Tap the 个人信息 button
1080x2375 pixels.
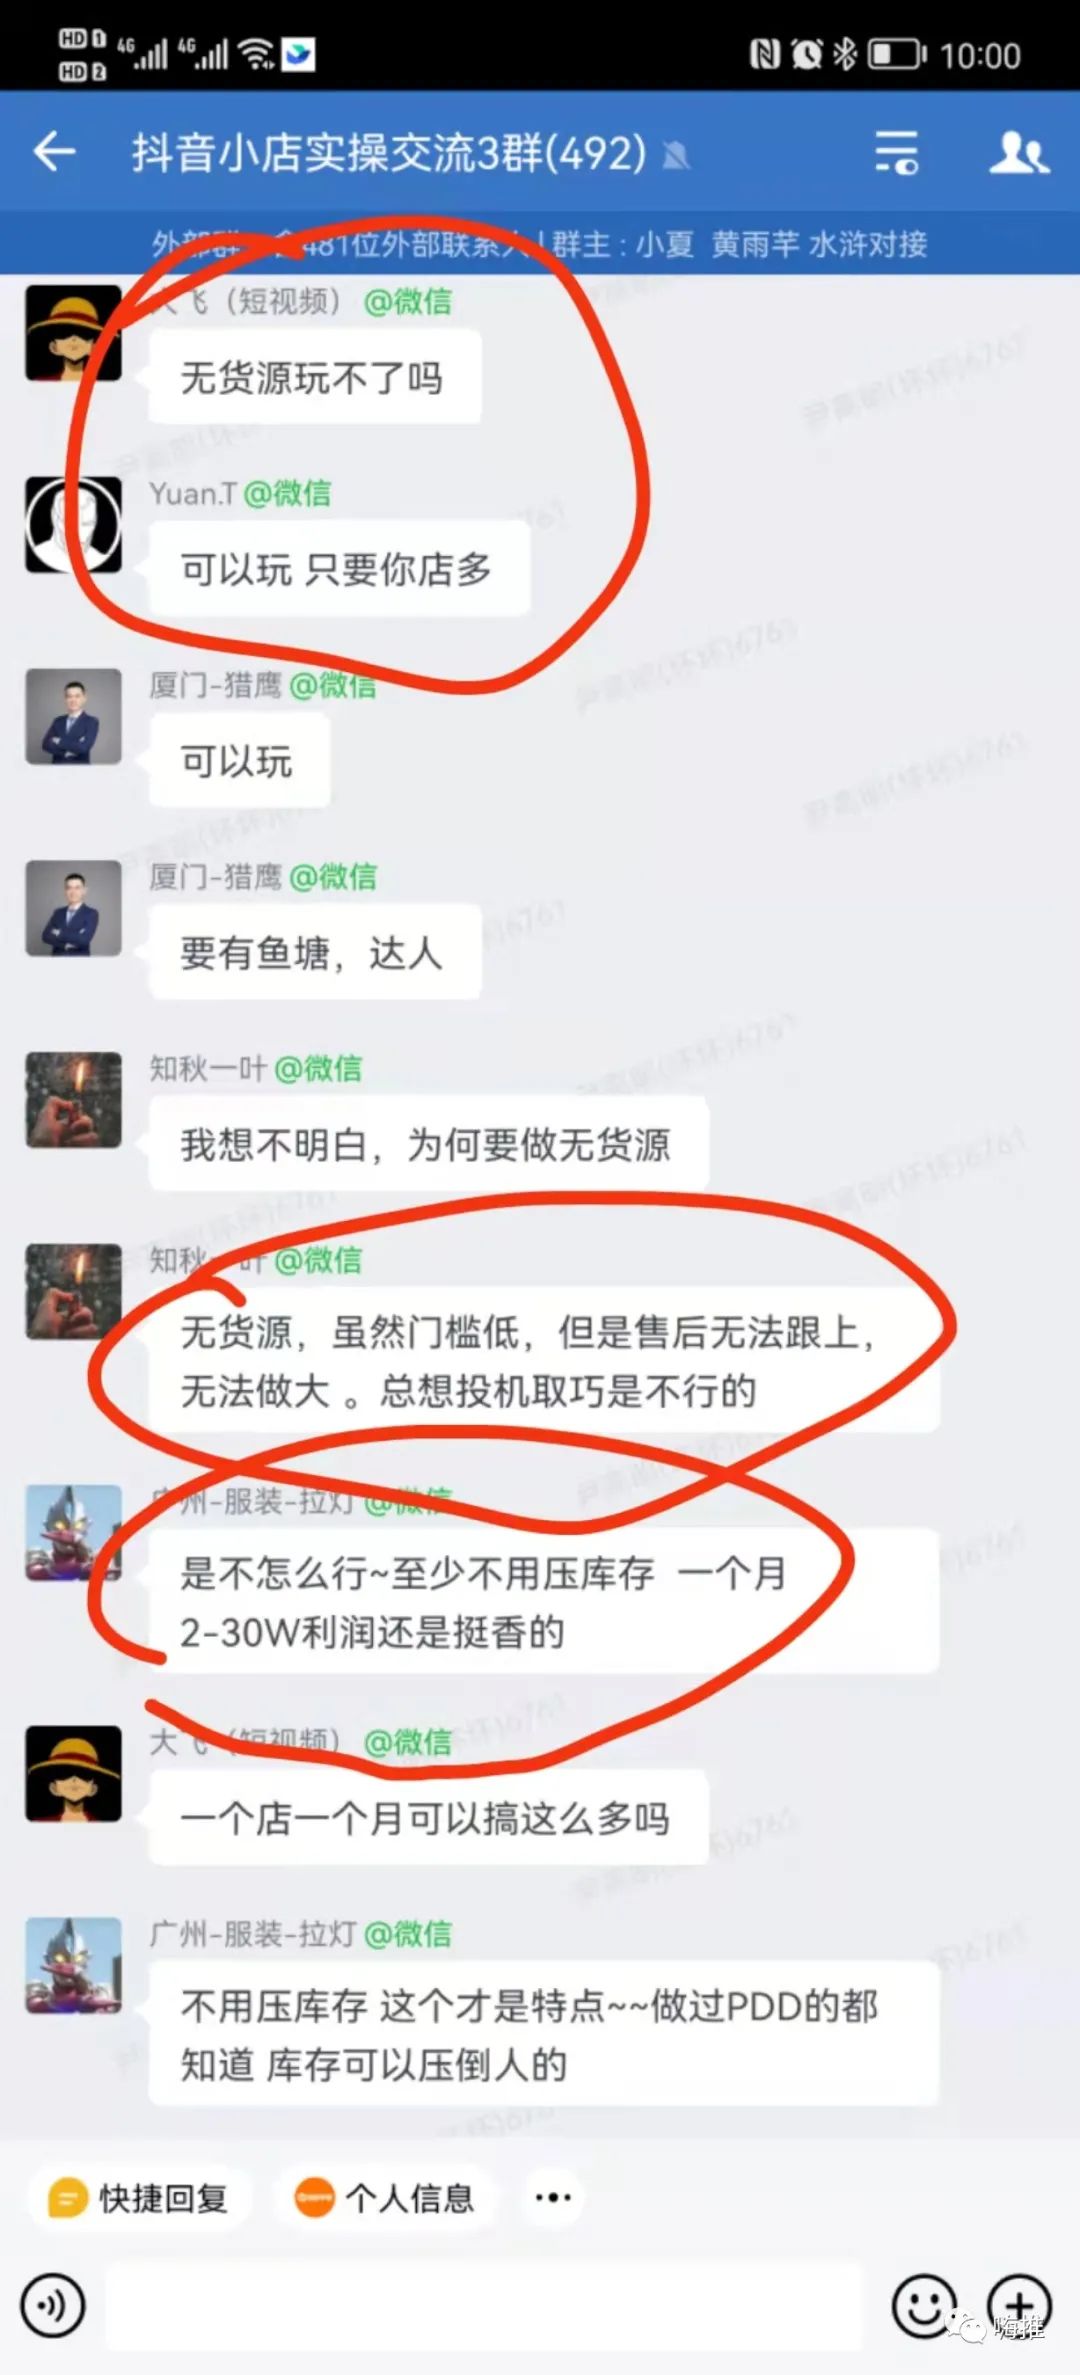386,2198
